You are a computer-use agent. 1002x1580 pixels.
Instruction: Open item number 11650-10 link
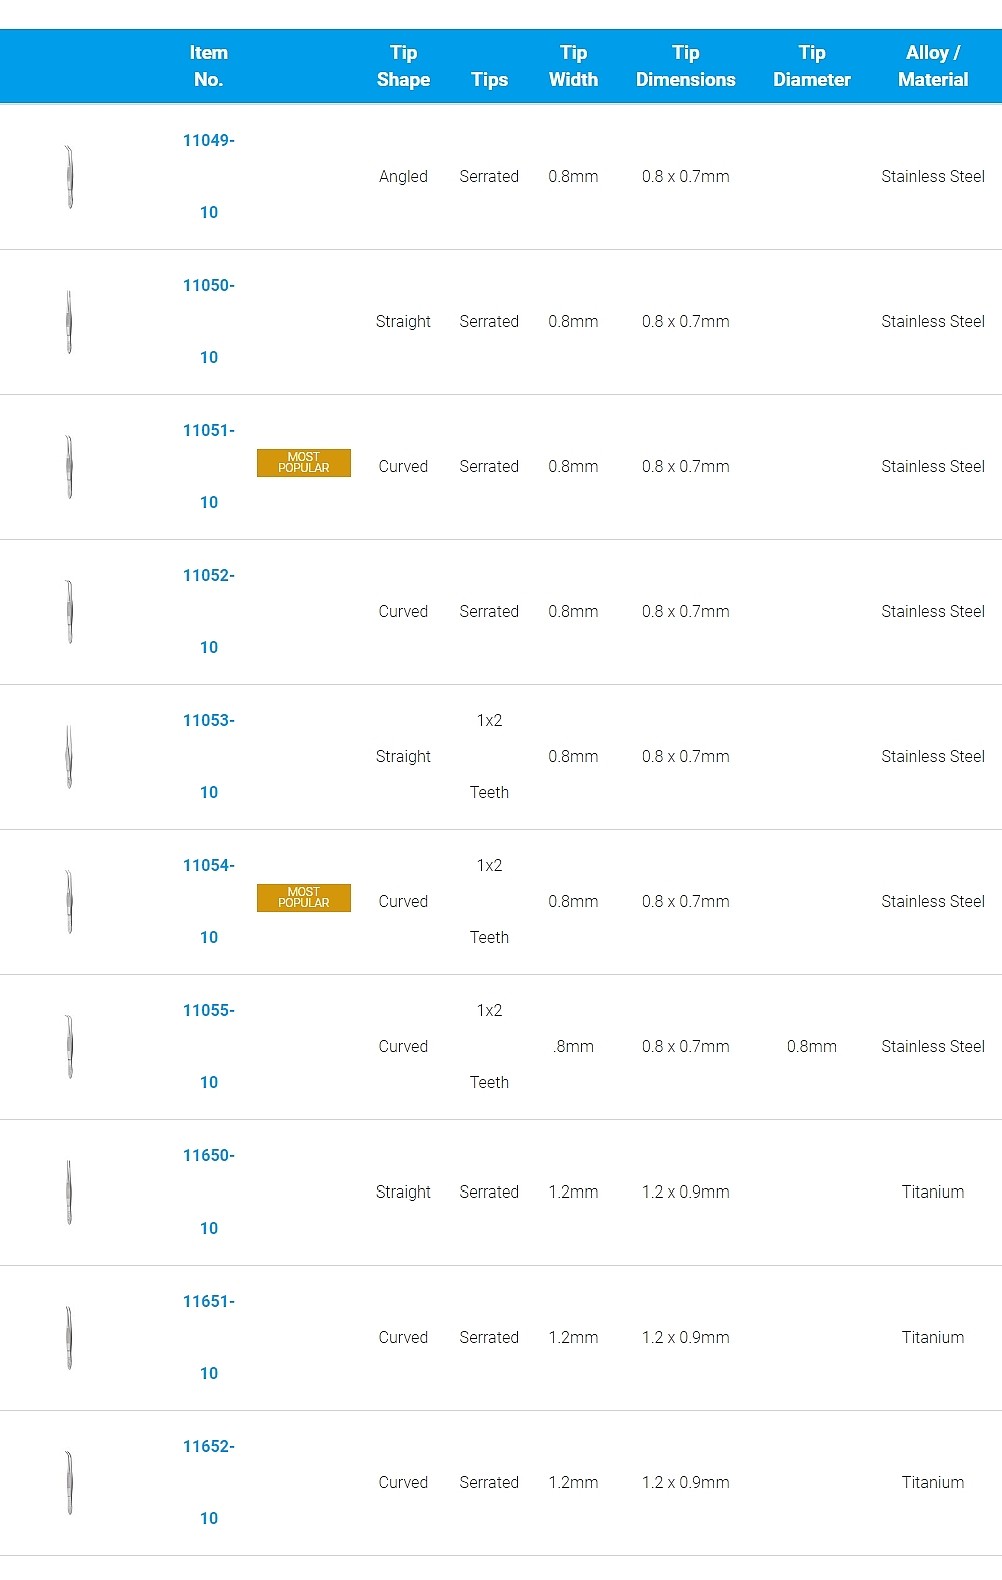pyautogui.click(x=209, y=1192)
